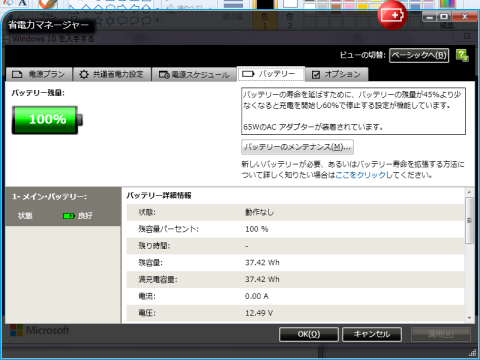
Task: Click the details list scrollbar thumb
Action: pyautogui.click(x=469, y=220)
